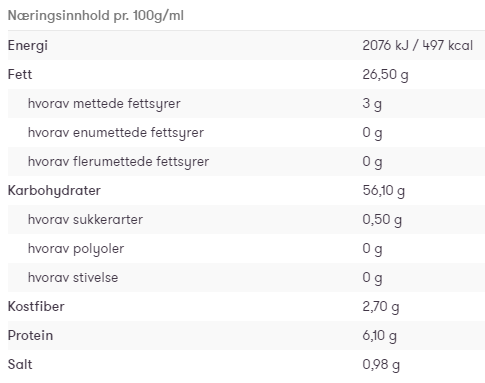Viewport: 485px width, 383px height.
Task: Click the 3 g saturated fat value
Action: pyautogui.click(x=372, y=104)
